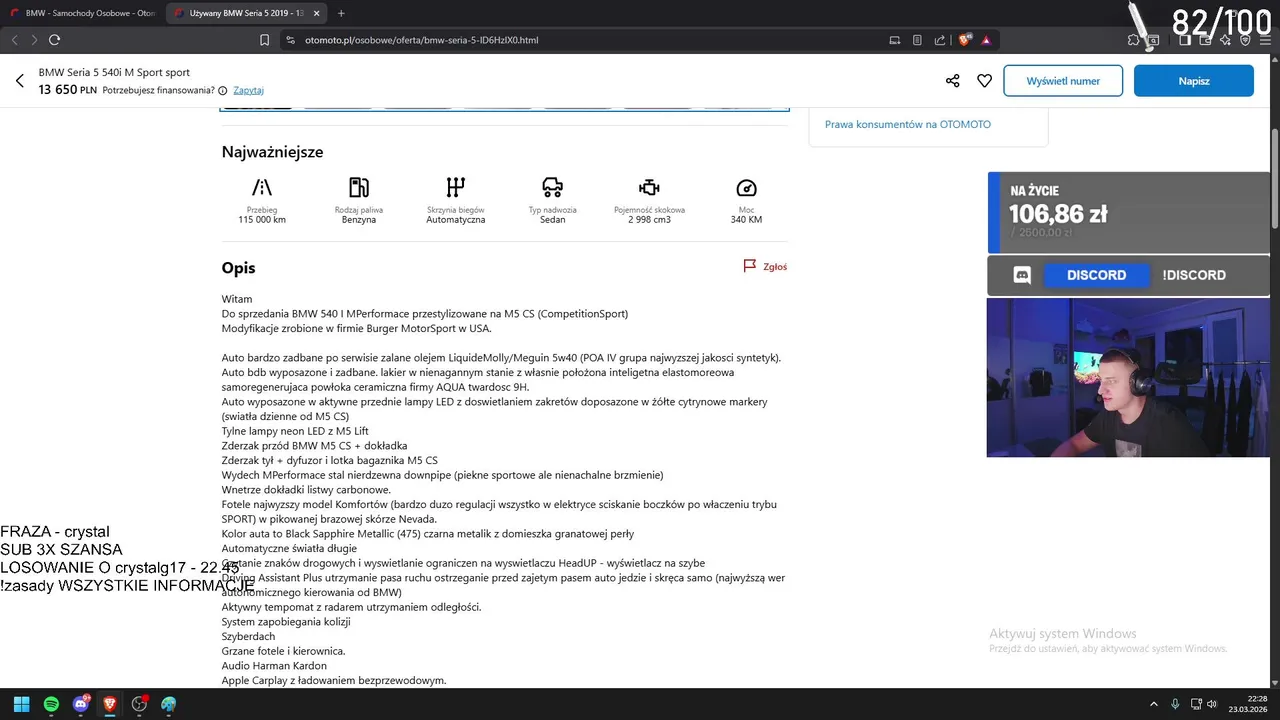1280x720 pixels.
Task: Open site settings icon beside otomoto.pl URL
Action: [290, 40]
